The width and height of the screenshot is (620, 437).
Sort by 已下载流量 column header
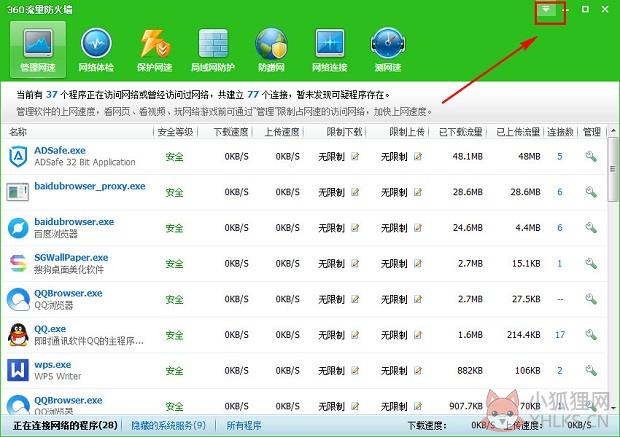pyautogui.click(x=461, y=132)
